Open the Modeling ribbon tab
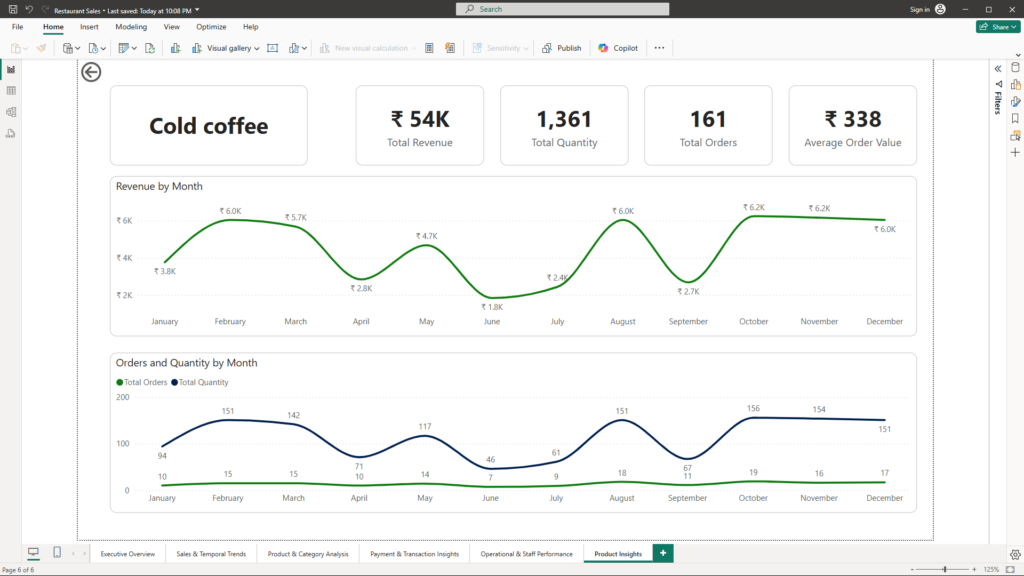Viewport: 1024px width, 576px height. tap(131, 27)
